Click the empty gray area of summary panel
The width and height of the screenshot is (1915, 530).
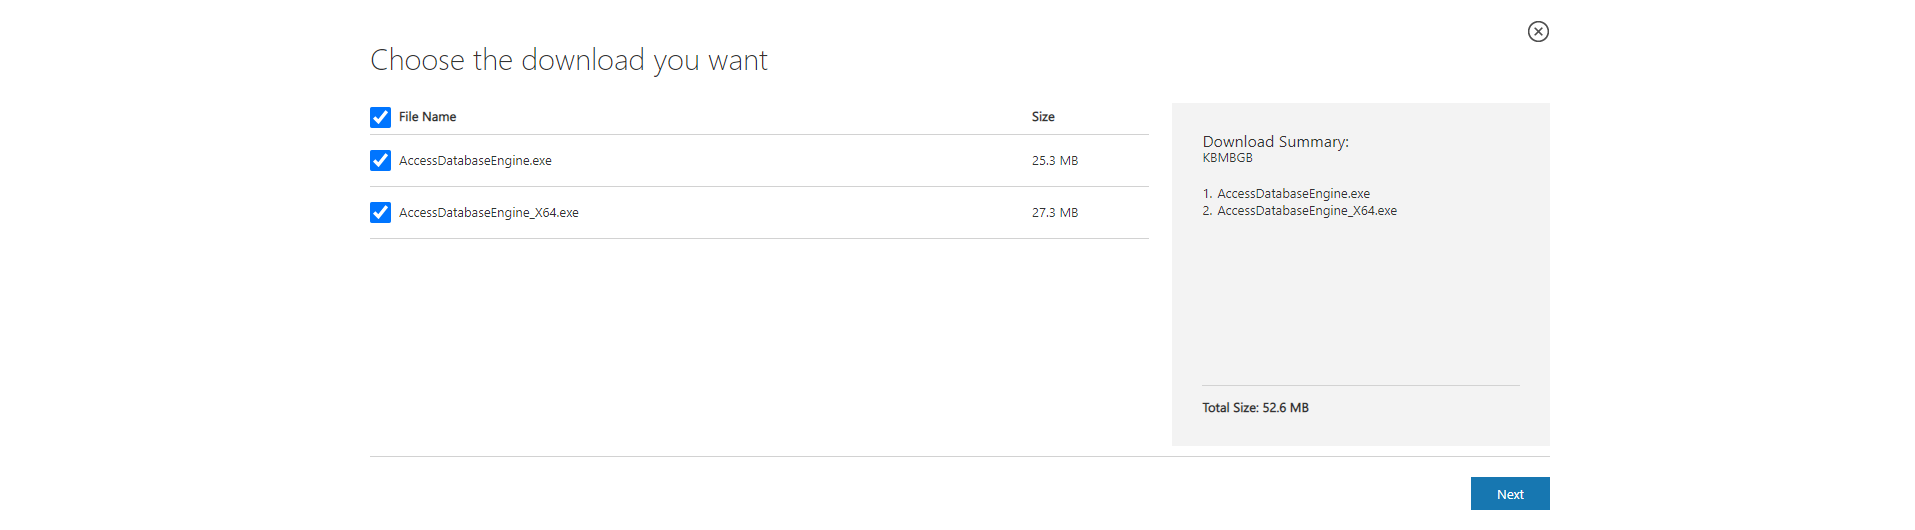[1360, 300]
